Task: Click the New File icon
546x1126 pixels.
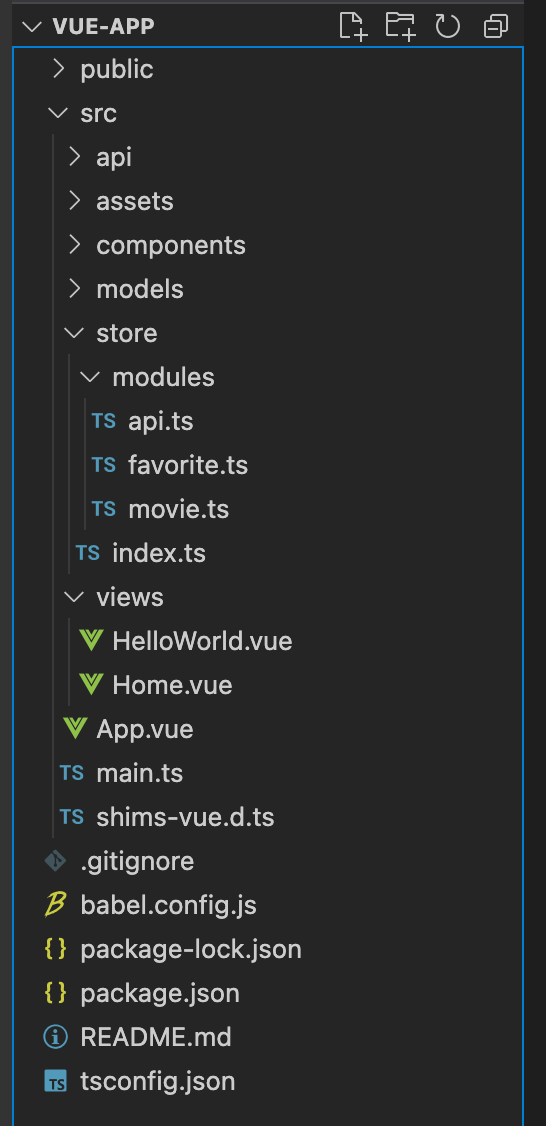Action: click(x=353, y=27)
